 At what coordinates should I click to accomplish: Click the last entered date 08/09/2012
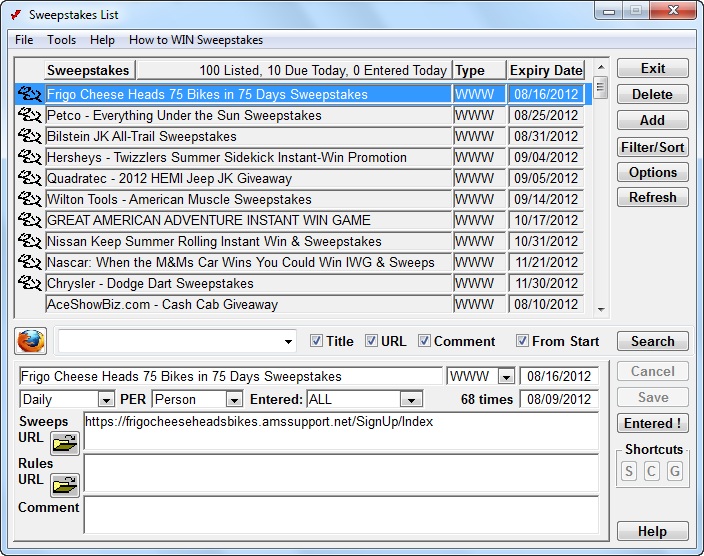point(559,399)
